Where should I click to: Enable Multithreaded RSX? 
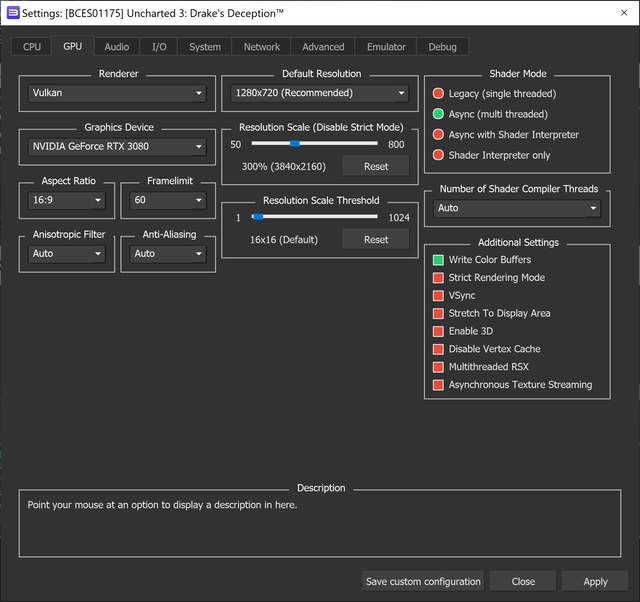[481, 367]
